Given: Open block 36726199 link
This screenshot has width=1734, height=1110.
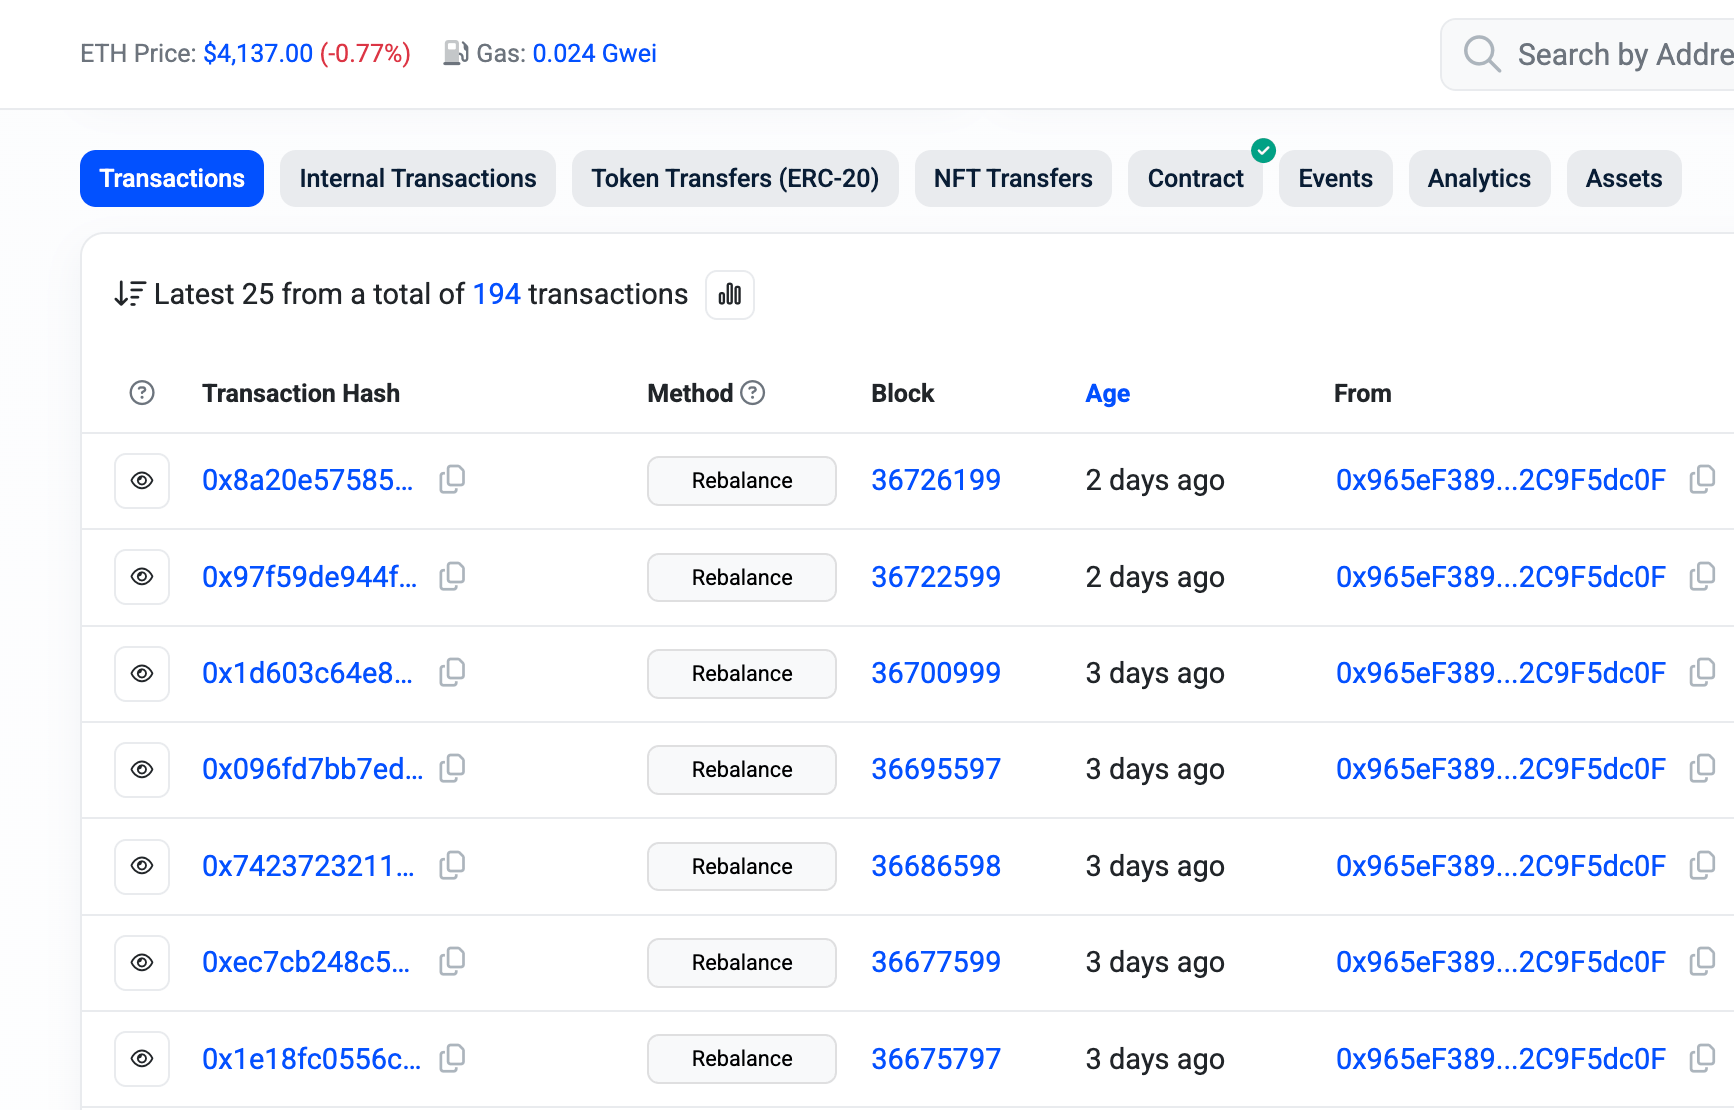Looking at the screenshot, I should [x=935, y=481].
